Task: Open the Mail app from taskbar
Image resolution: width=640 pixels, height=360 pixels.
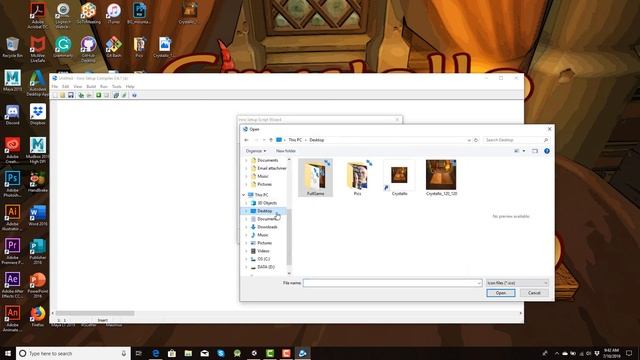Action: [x=204, y=353]
